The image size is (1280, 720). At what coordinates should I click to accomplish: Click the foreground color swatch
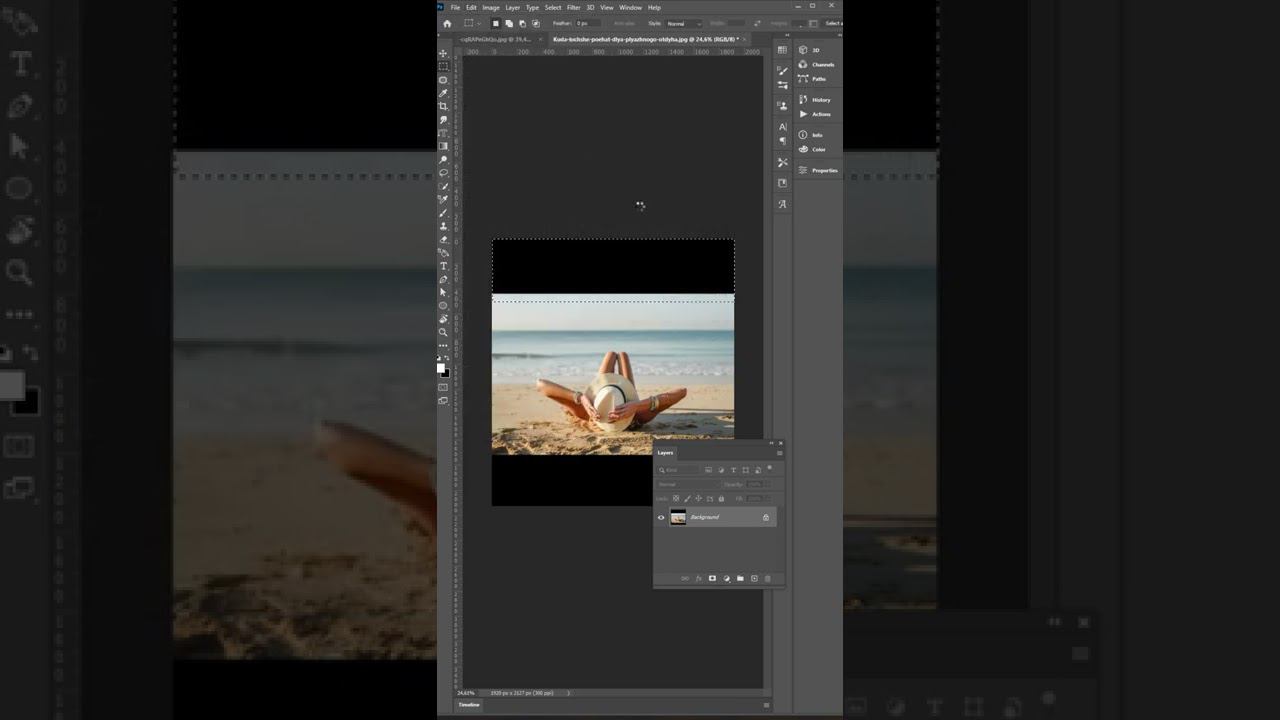tap(441, 367)
